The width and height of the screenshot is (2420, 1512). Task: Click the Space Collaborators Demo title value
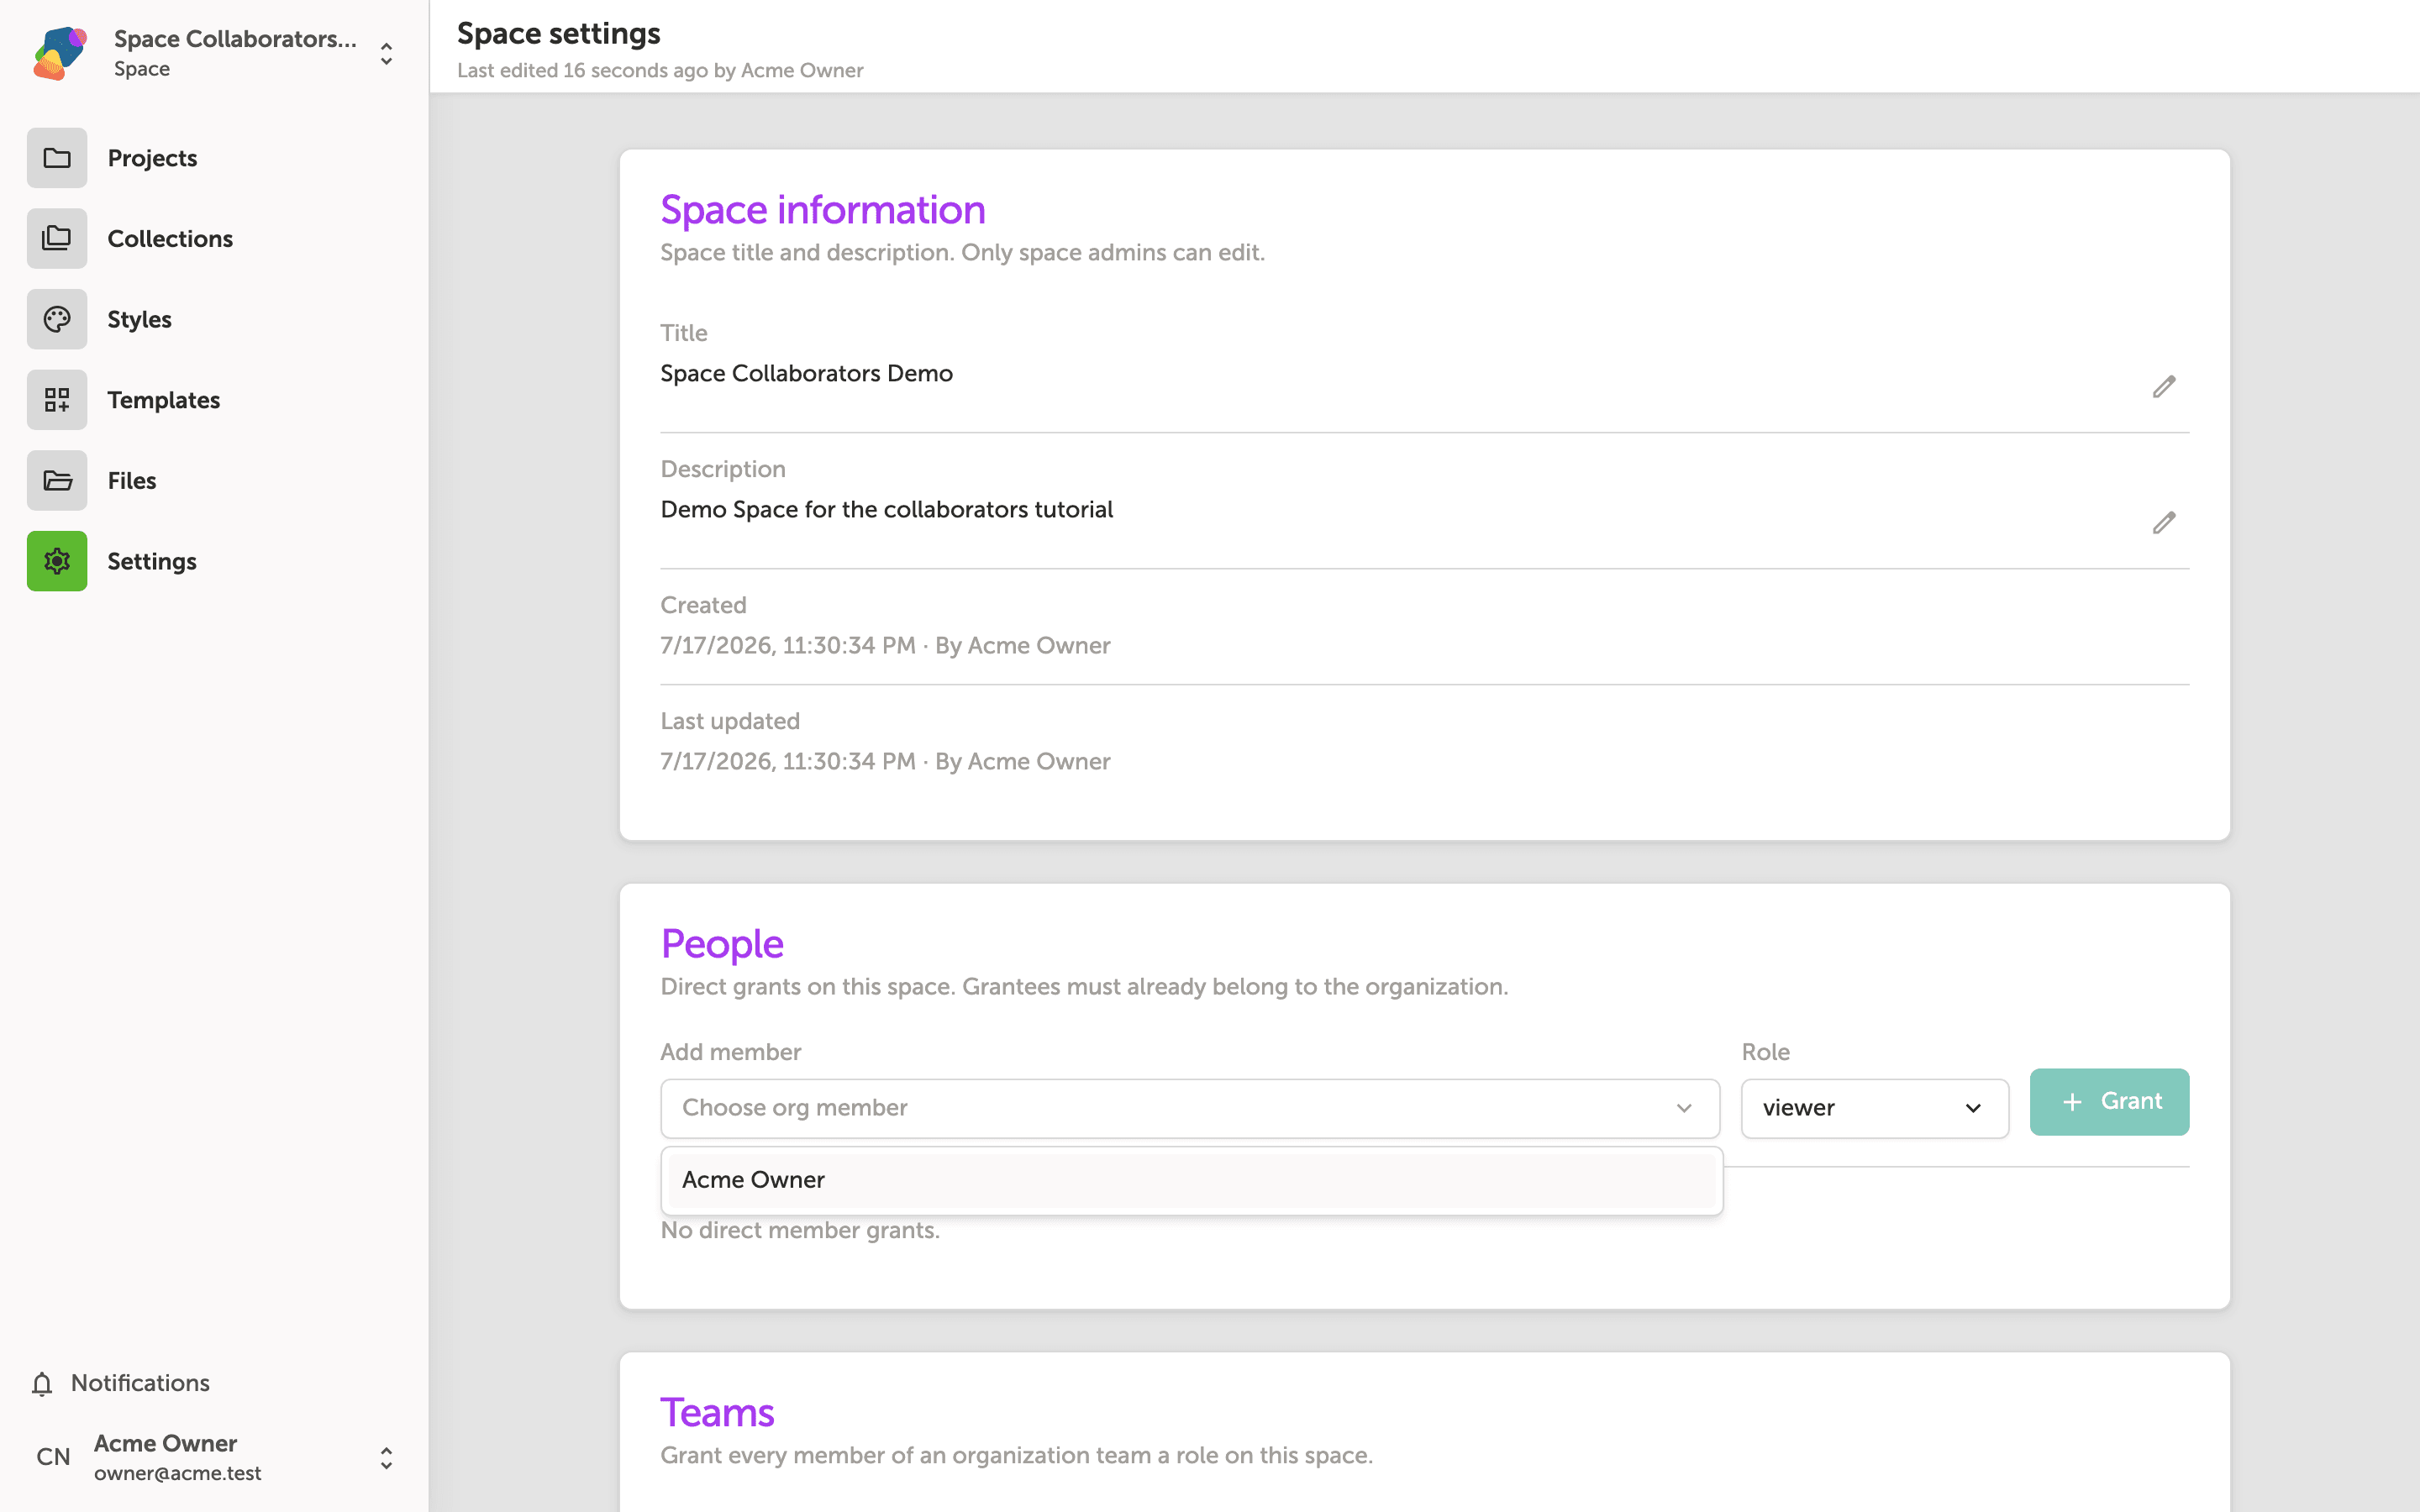coord(806,373)
